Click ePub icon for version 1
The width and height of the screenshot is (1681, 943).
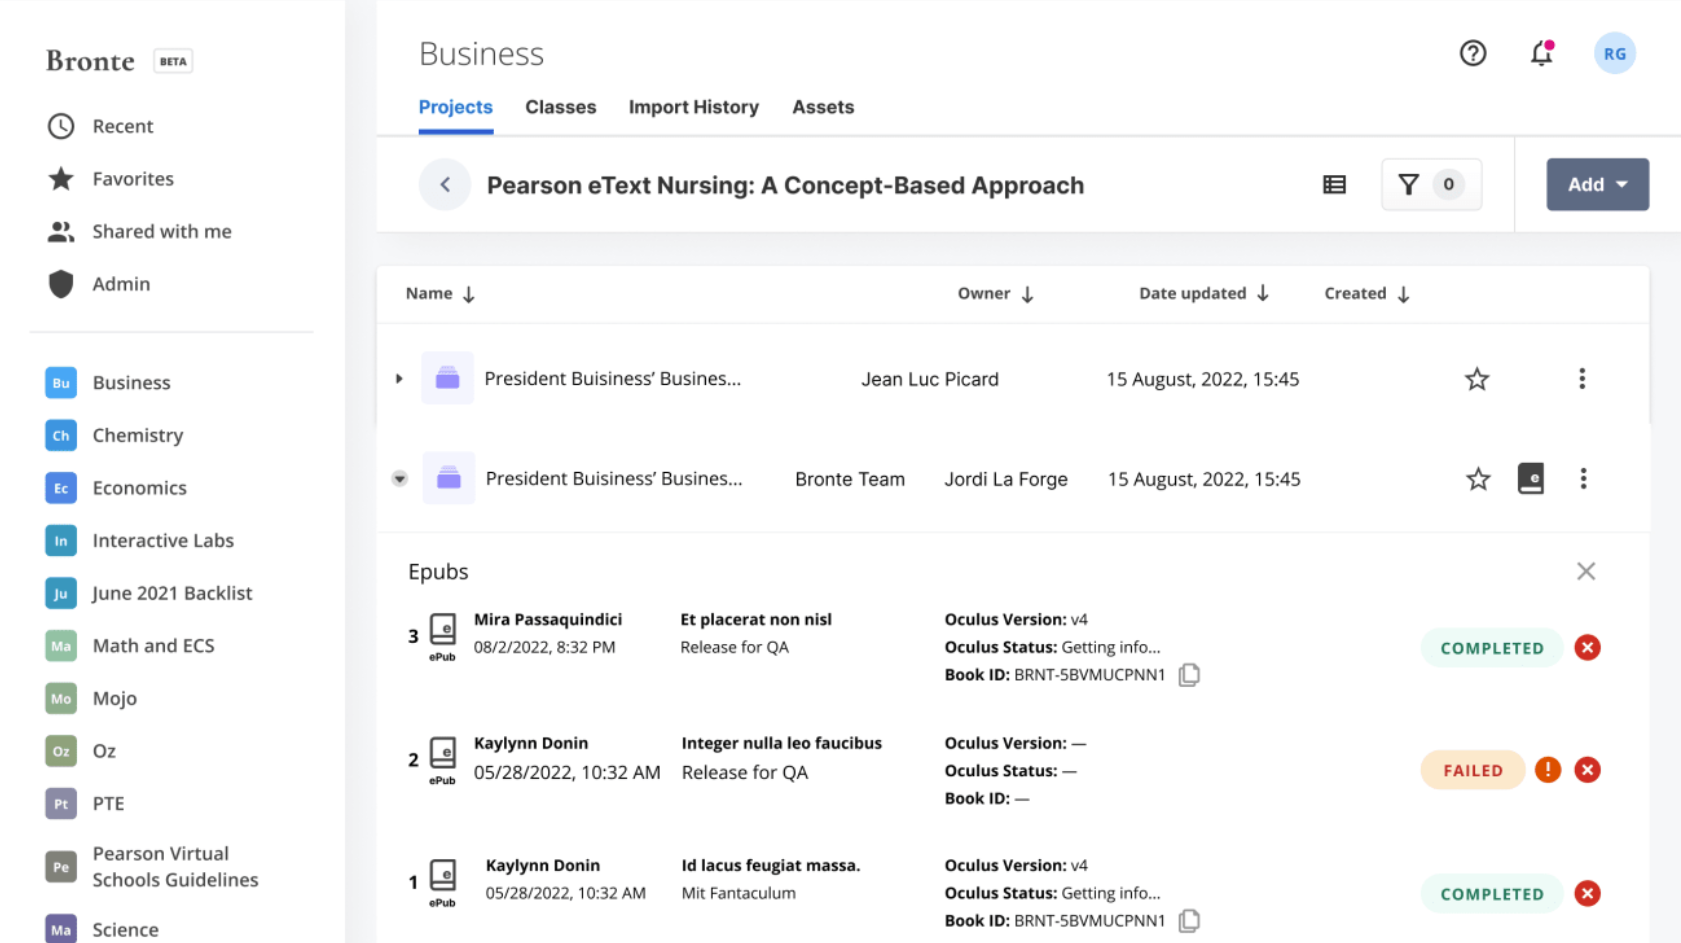click(442, 883)
